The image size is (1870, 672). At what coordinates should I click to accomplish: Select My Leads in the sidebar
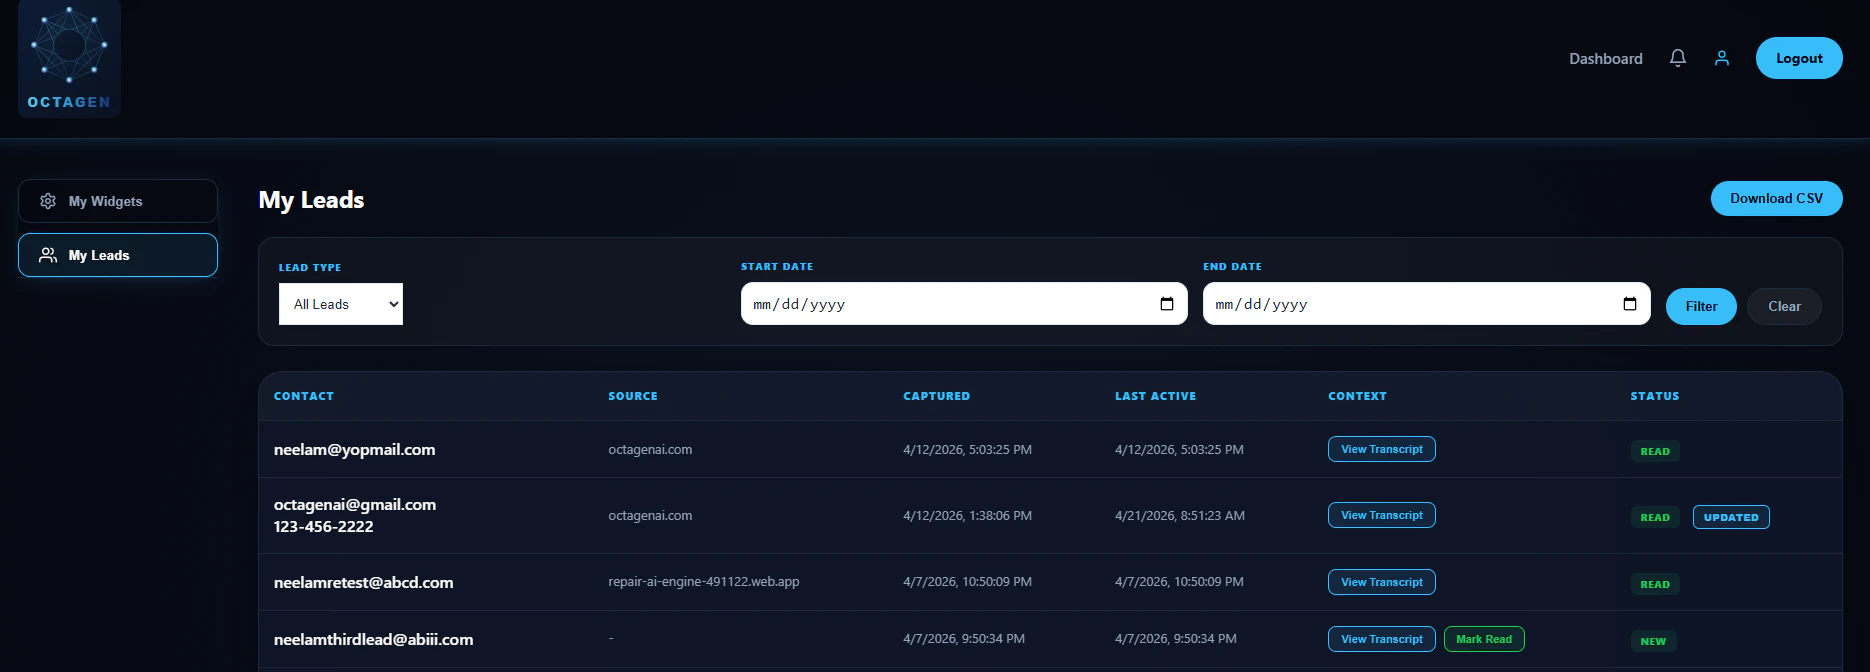tap(118, 255)
